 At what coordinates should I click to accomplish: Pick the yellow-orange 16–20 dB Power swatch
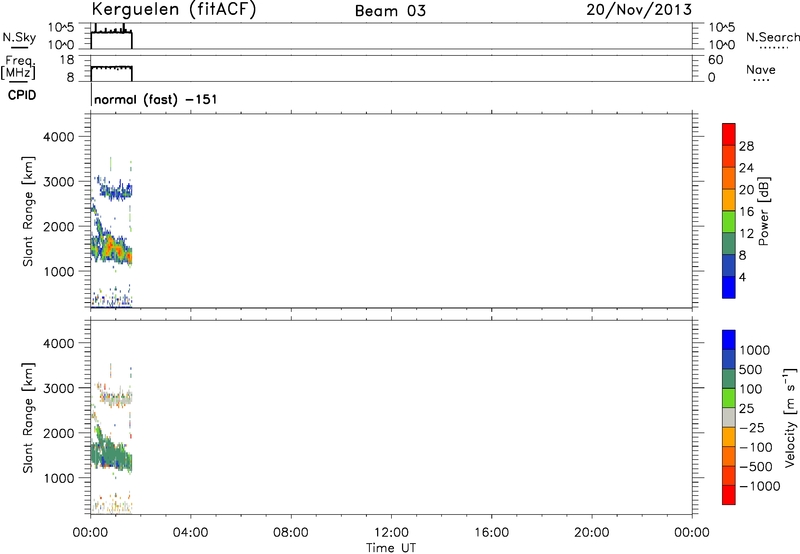click(x=729, y=200)
